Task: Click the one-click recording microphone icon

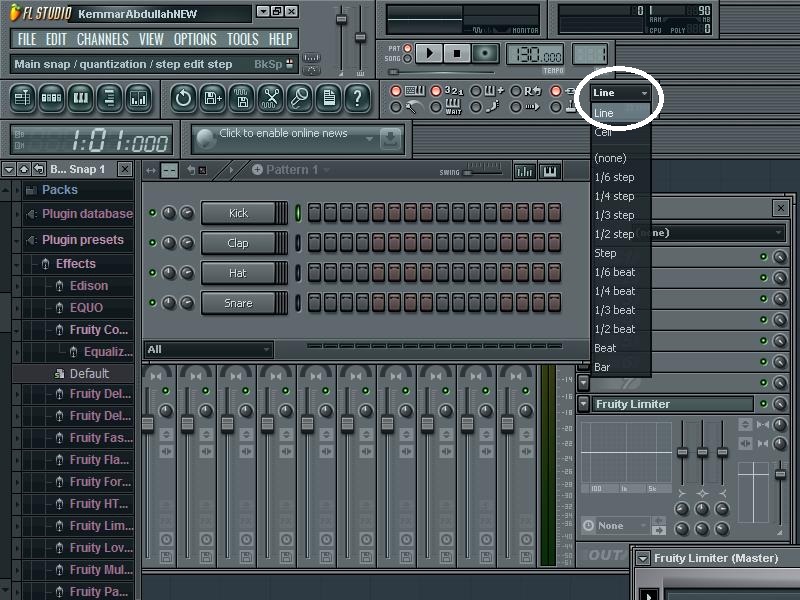Action: click(299, 97)
